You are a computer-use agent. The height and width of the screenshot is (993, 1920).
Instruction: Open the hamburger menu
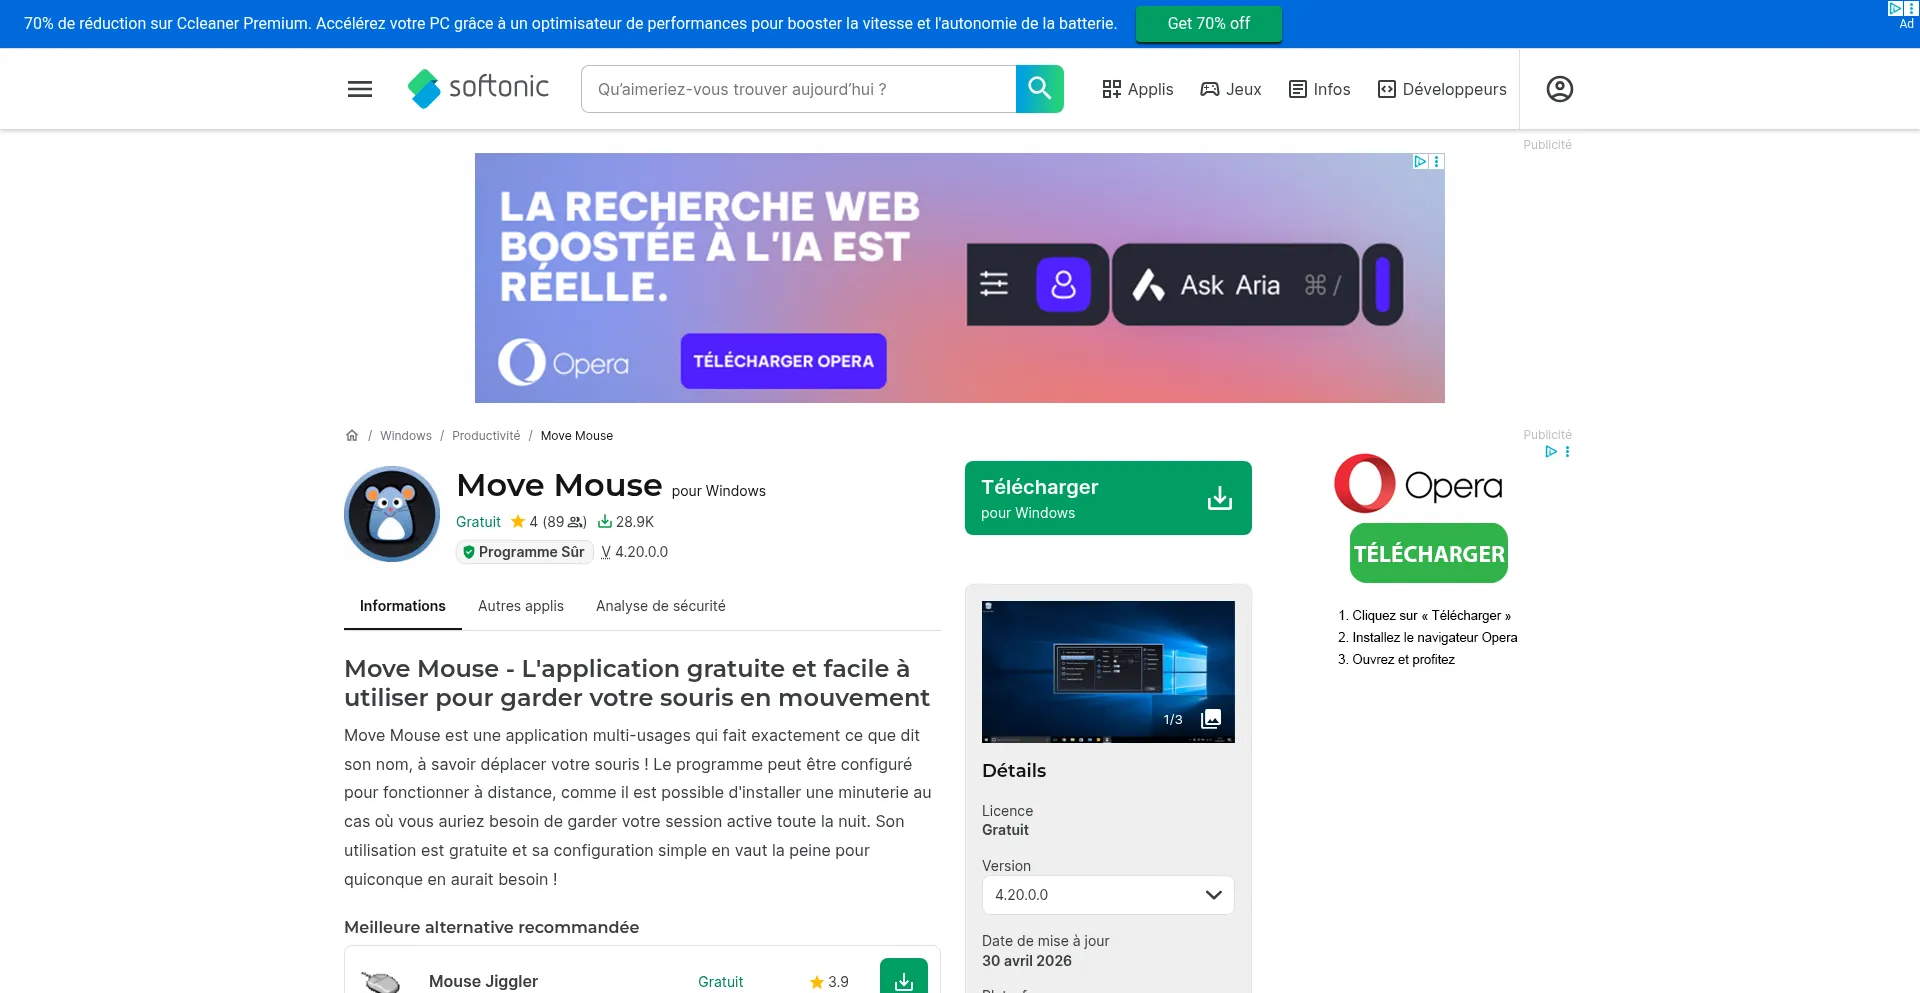pos(360,89)
